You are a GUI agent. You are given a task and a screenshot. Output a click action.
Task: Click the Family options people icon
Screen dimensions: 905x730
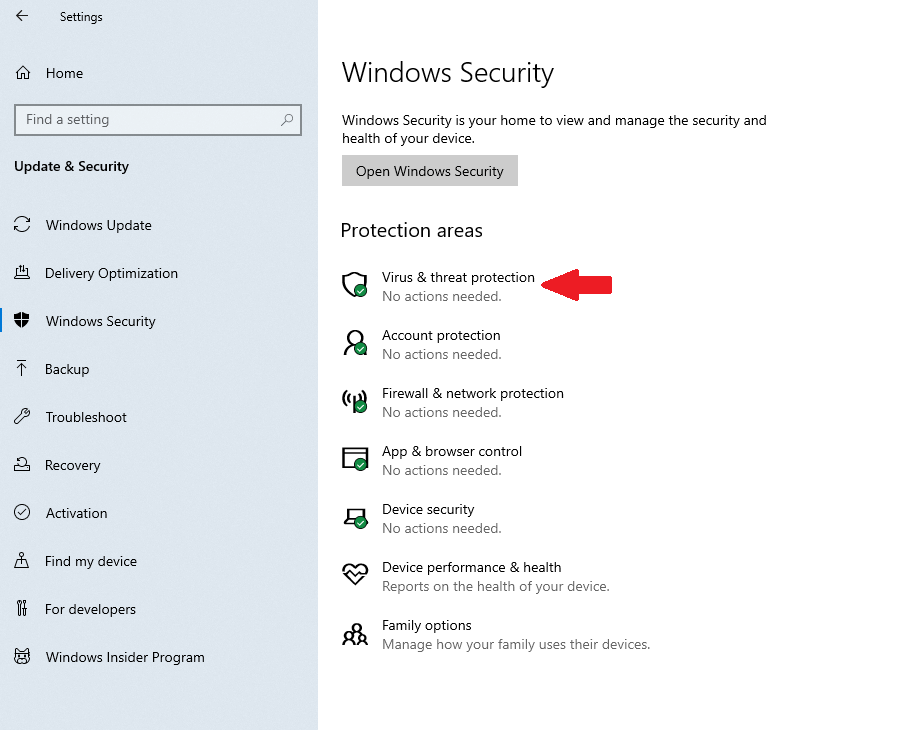[x=355, y=634]
